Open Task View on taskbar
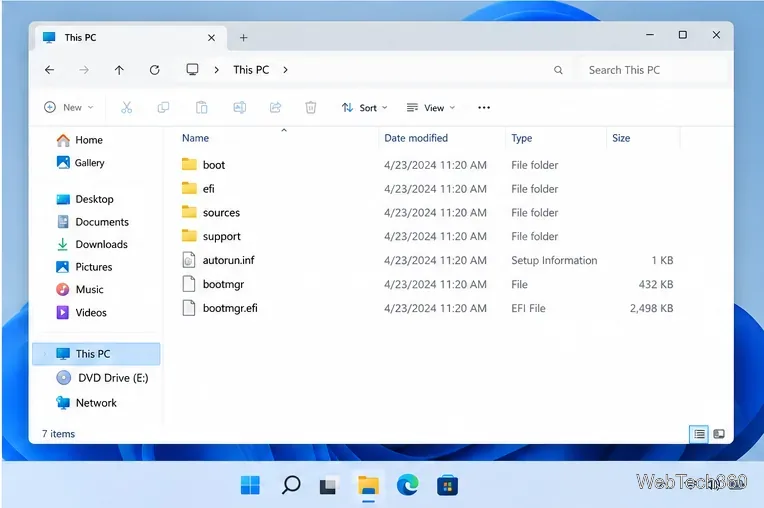 click(328, 486)
